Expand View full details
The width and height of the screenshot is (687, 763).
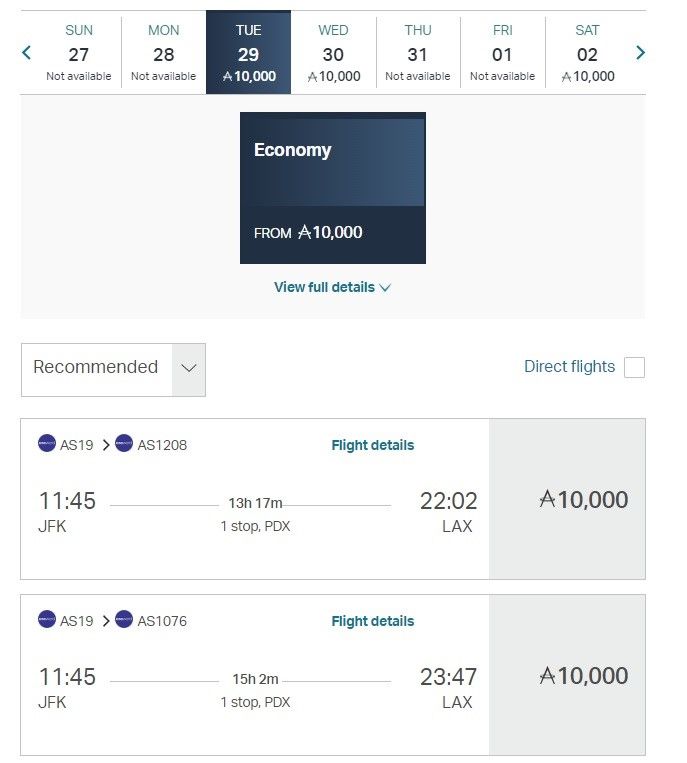click(332, 287)
